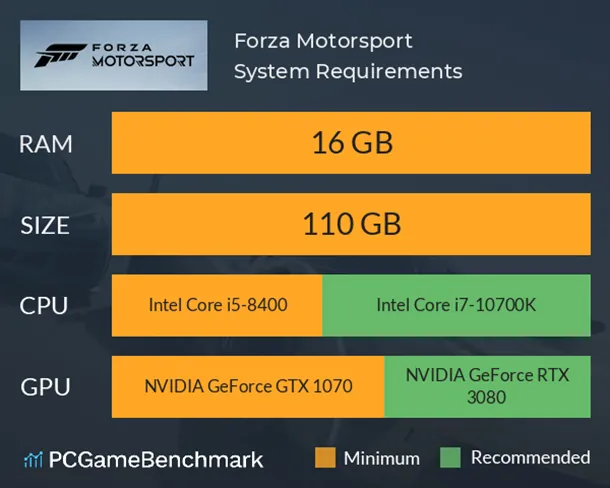Select the 16 GB RAM bar

tap(349, 144)
